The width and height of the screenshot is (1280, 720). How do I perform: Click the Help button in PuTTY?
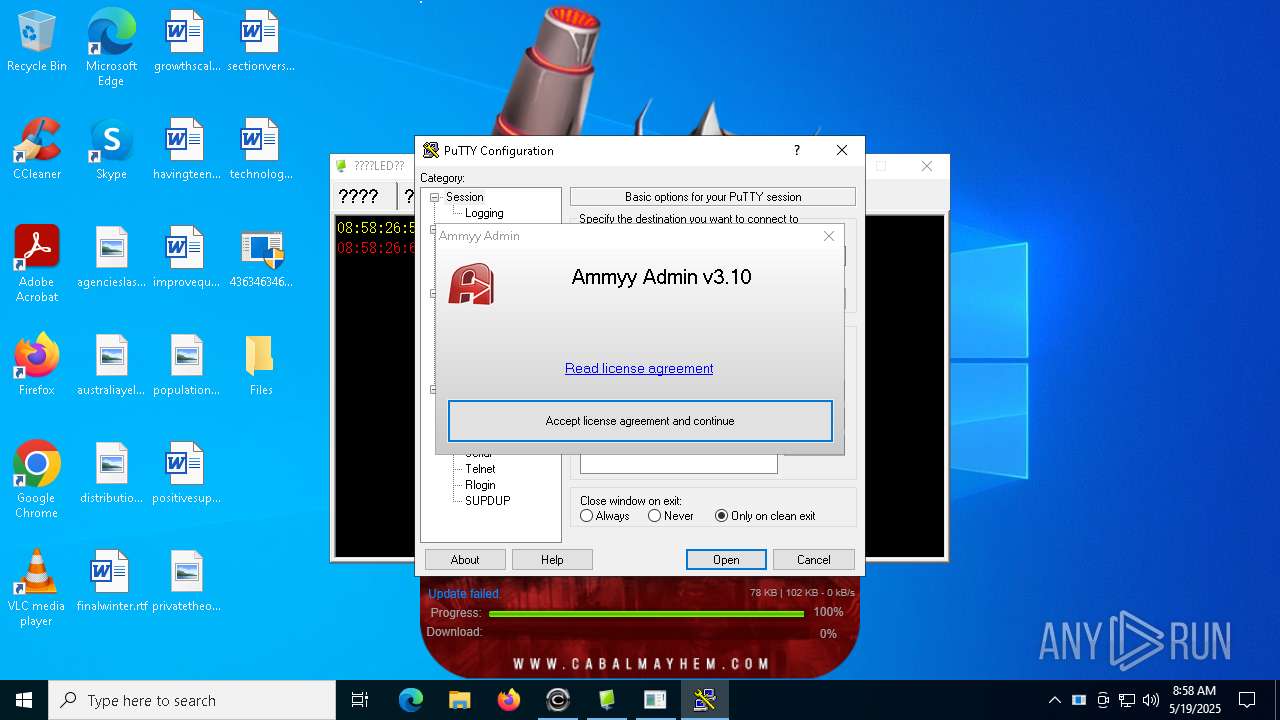point(552,560)
